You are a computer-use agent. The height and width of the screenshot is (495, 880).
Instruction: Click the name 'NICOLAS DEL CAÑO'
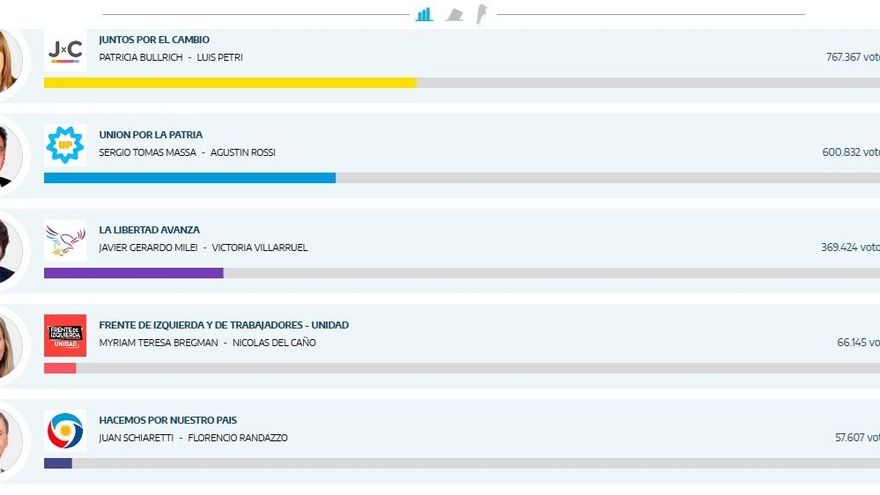(274, 342)
